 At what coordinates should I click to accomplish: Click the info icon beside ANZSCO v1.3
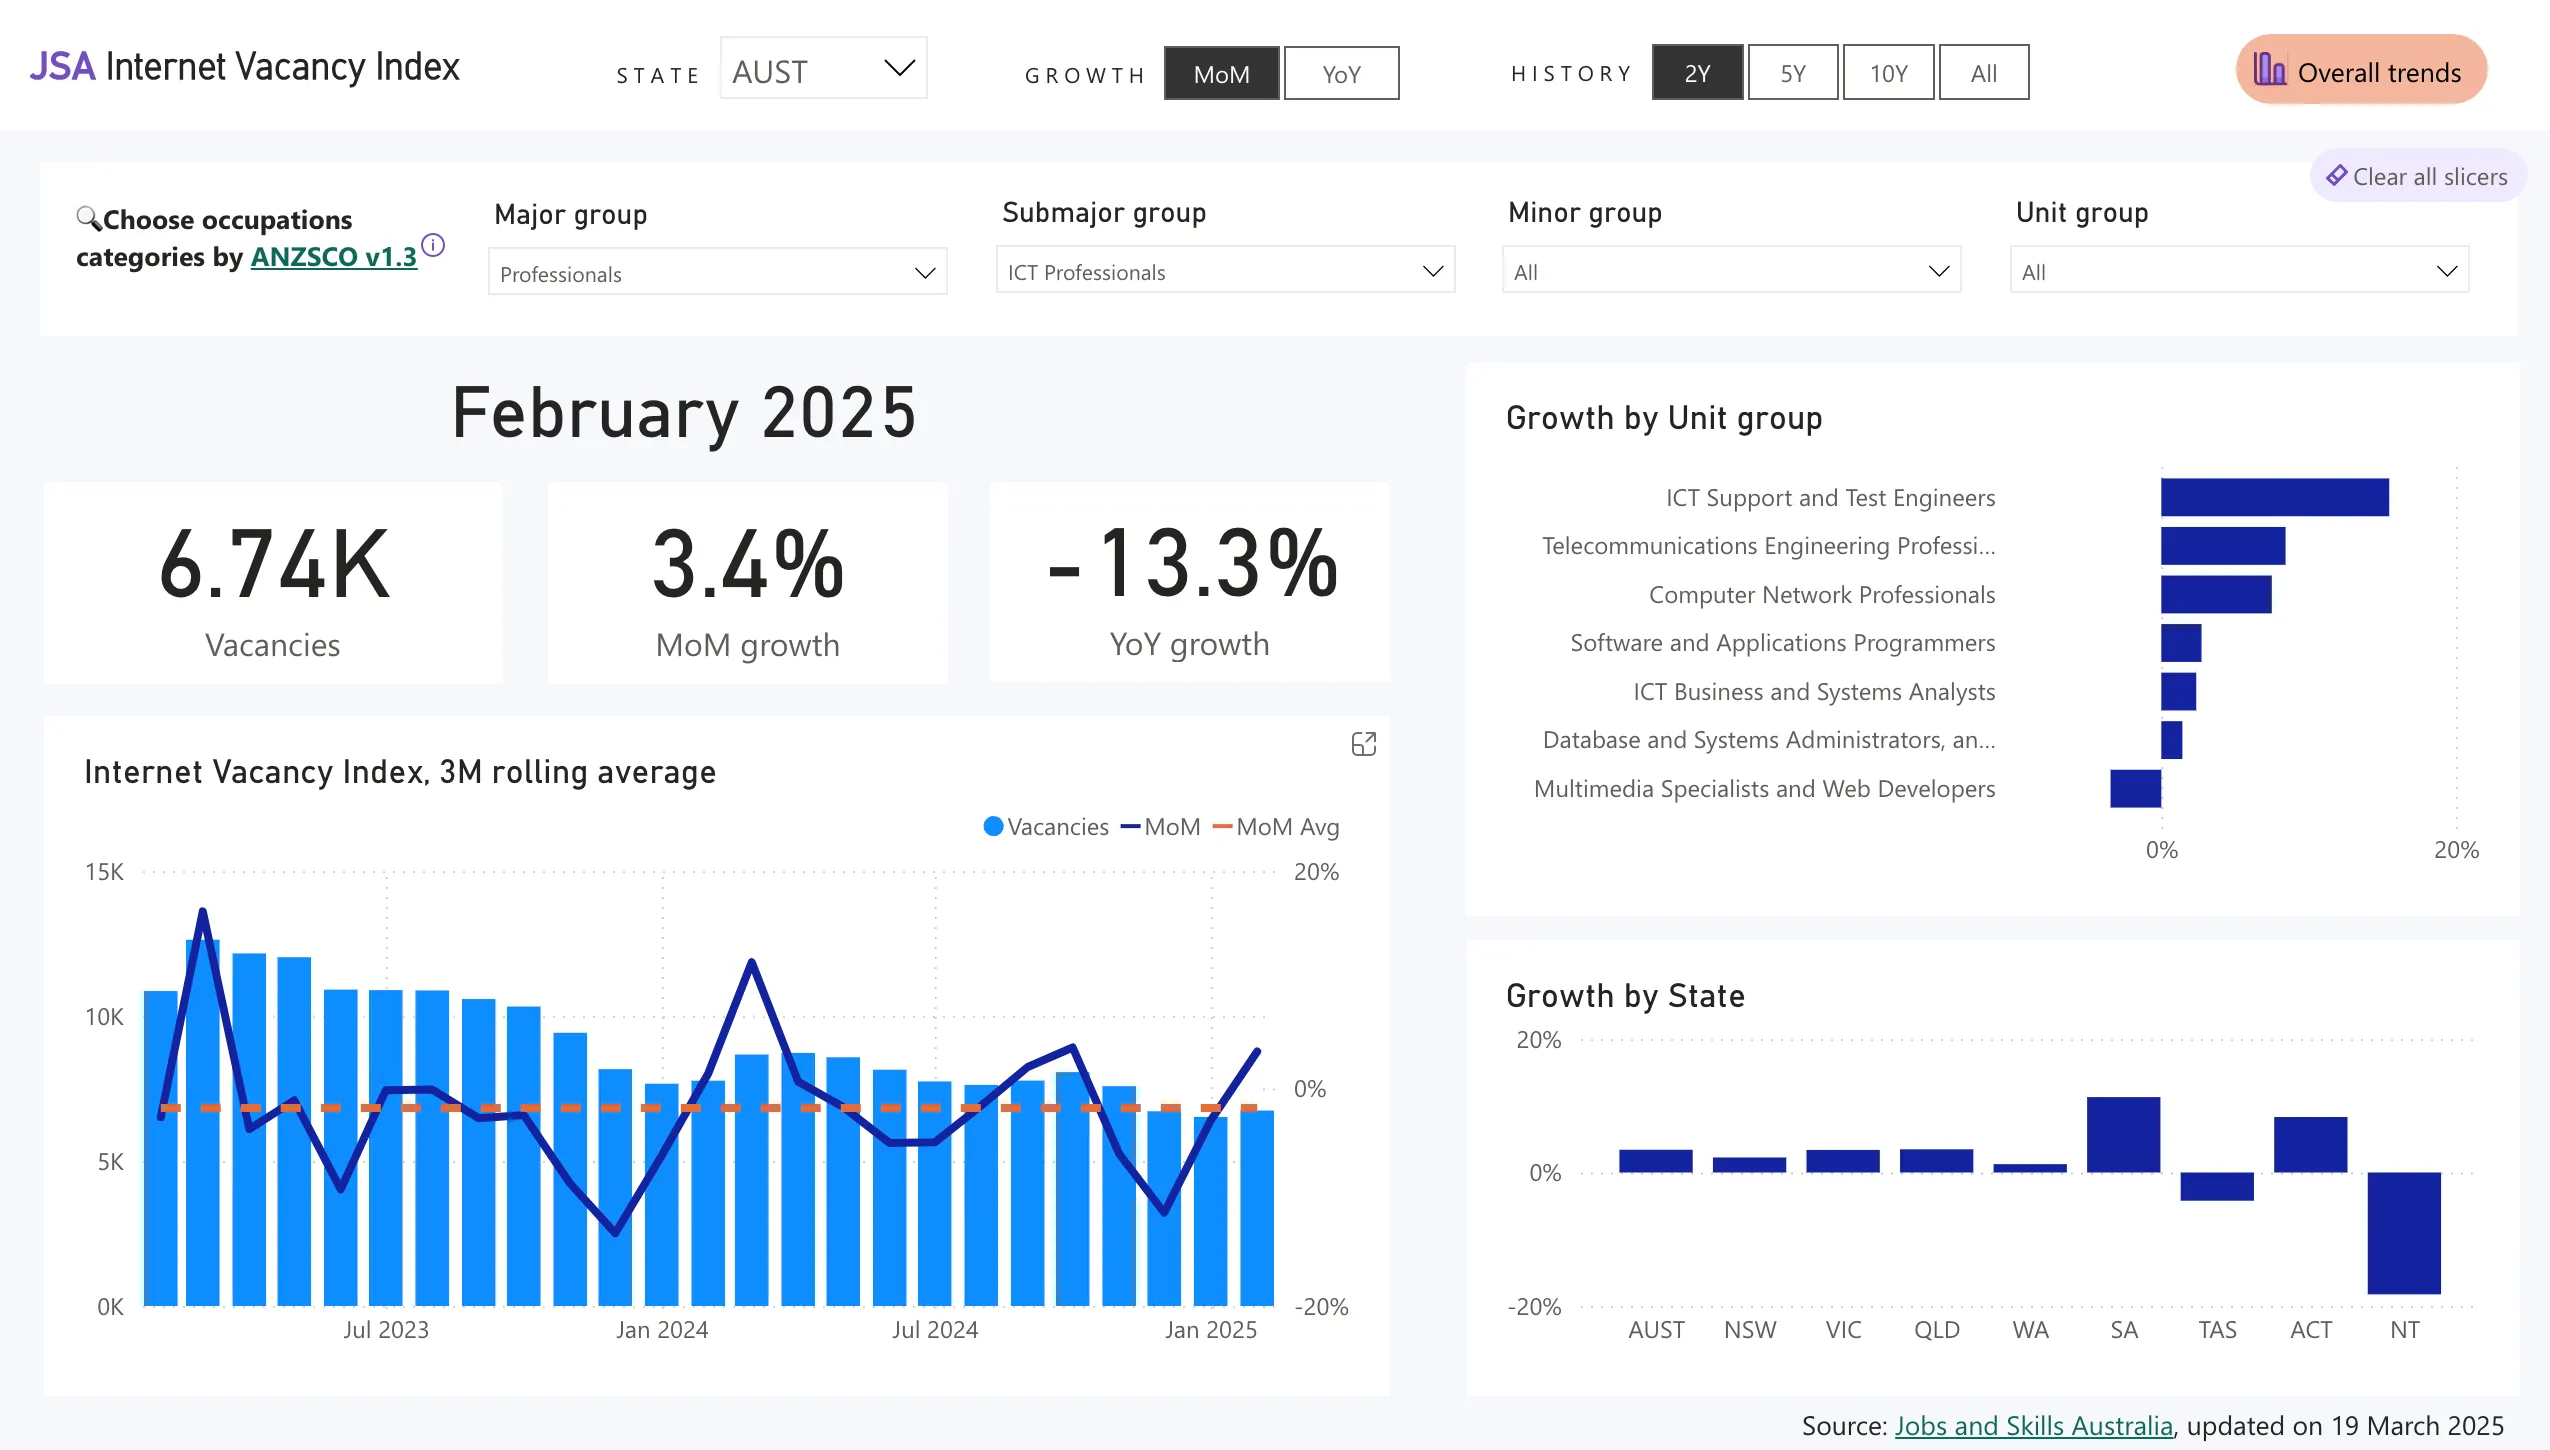(433, 245)
